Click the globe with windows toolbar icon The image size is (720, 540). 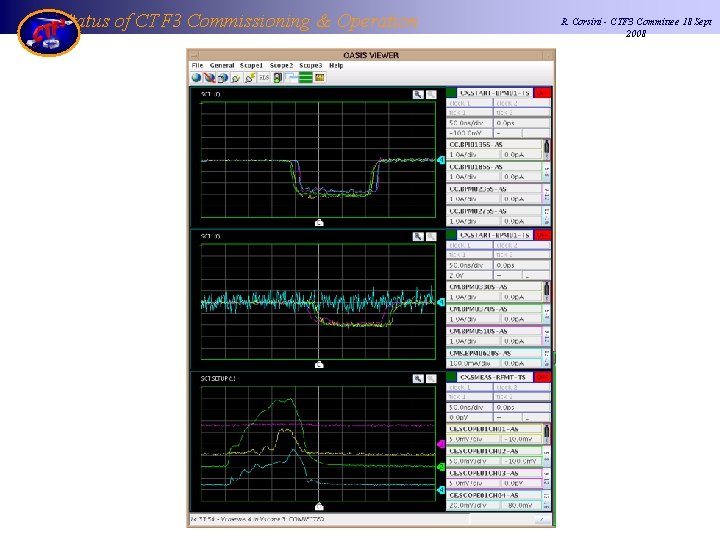(223, 78)
